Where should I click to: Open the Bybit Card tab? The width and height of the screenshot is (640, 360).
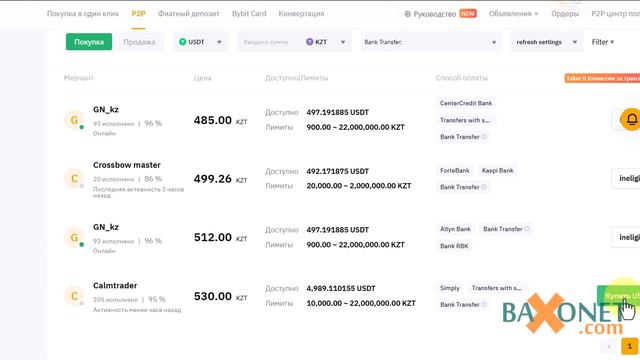coord(249,13)
